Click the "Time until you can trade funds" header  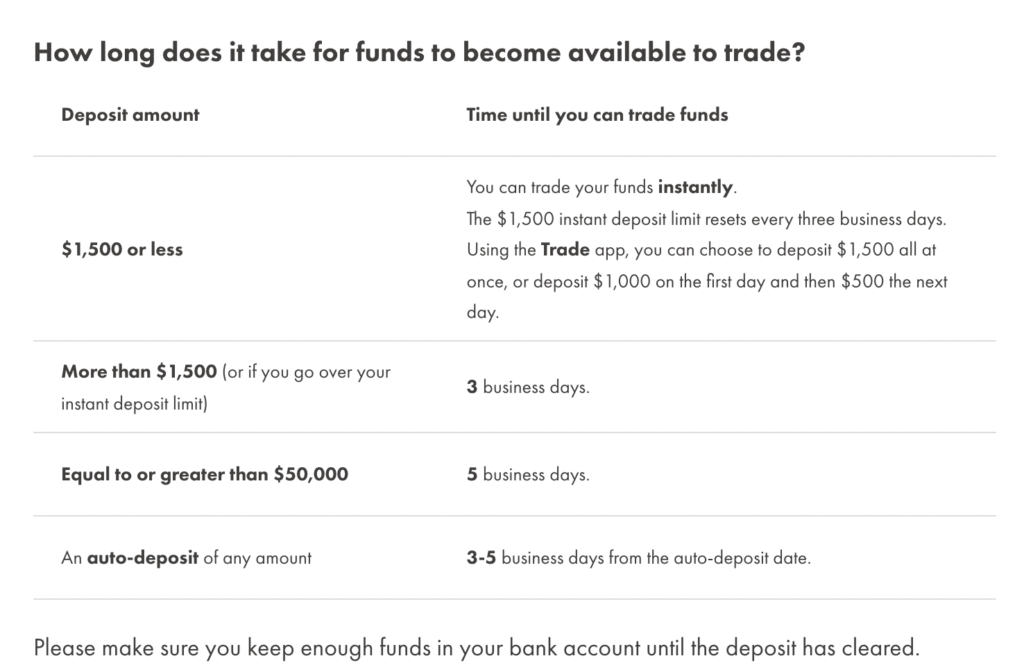pos(597,115)
